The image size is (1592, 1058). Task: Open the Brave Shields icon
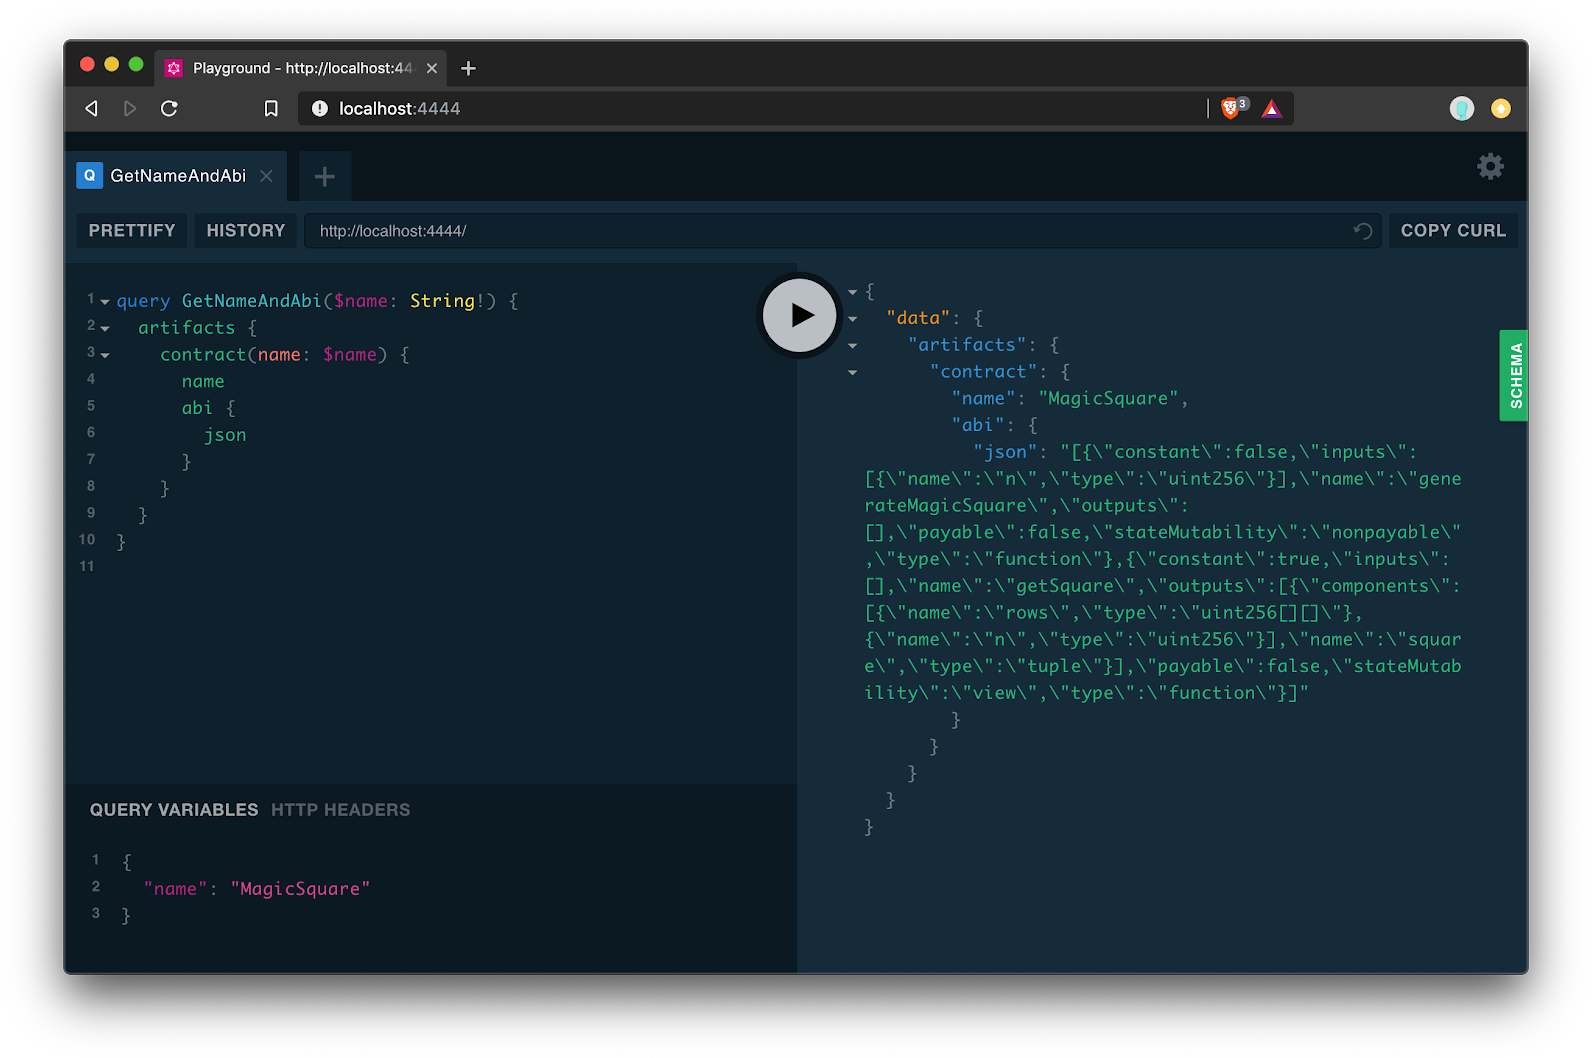coord(1233,108)
